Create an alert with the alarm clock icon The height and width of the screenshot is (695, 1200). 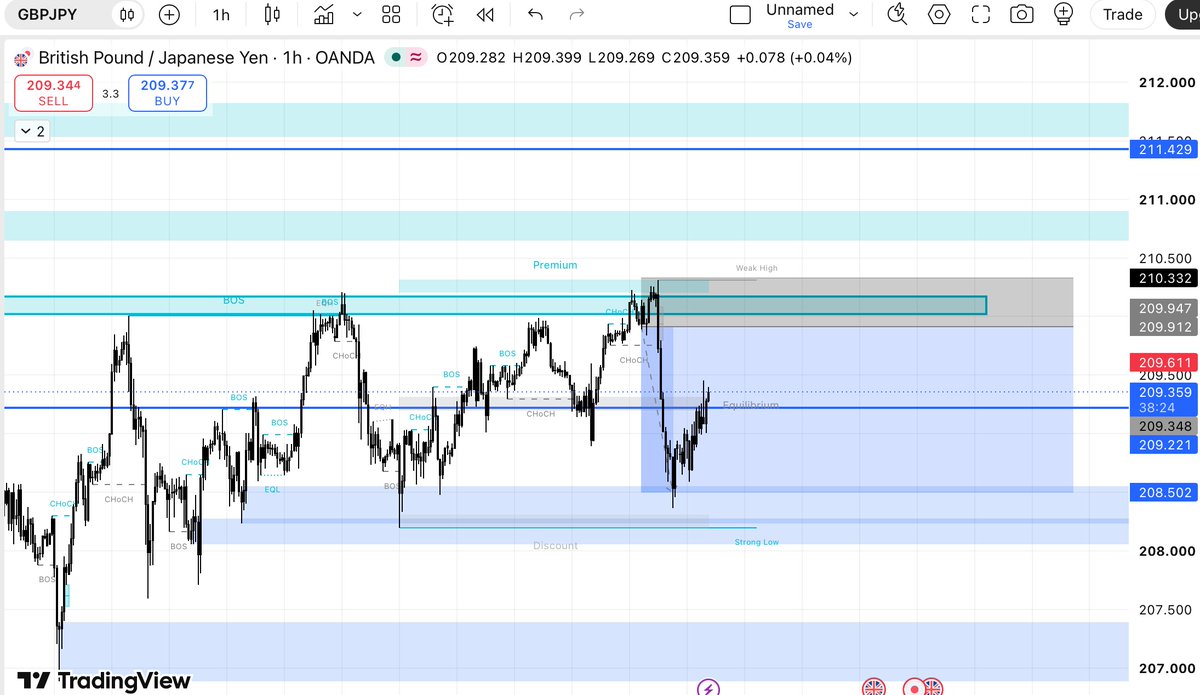point(442,14)
